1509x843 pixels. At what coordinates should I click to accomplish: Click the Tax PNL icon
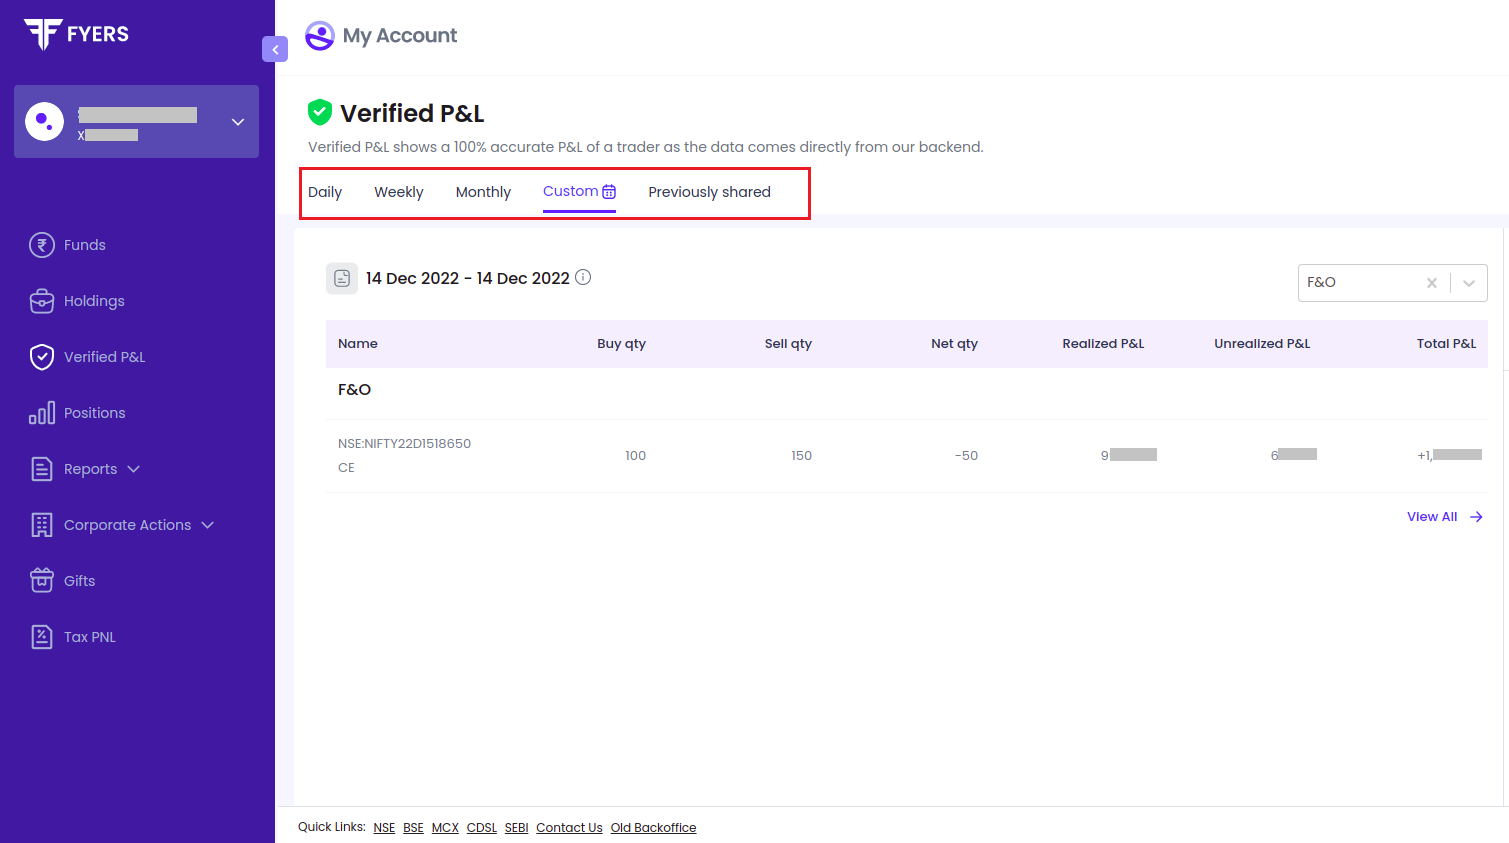pos(42,637)
